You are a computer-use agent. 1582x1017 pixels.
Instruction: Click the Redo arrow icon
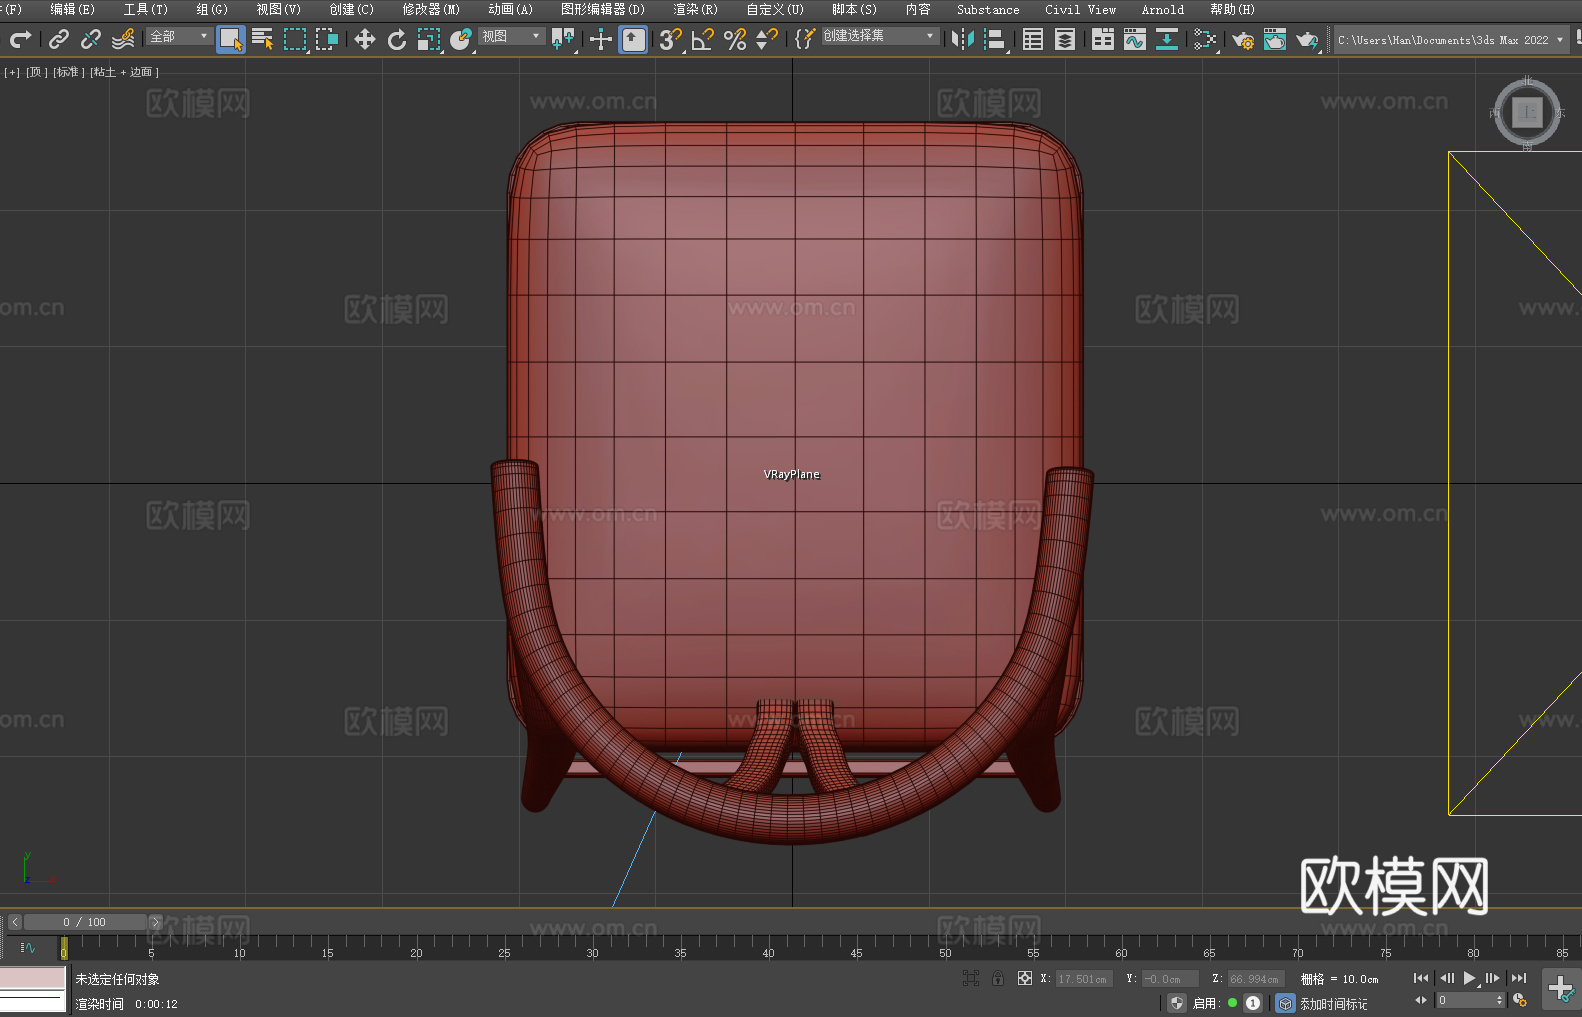coord(20,39)
